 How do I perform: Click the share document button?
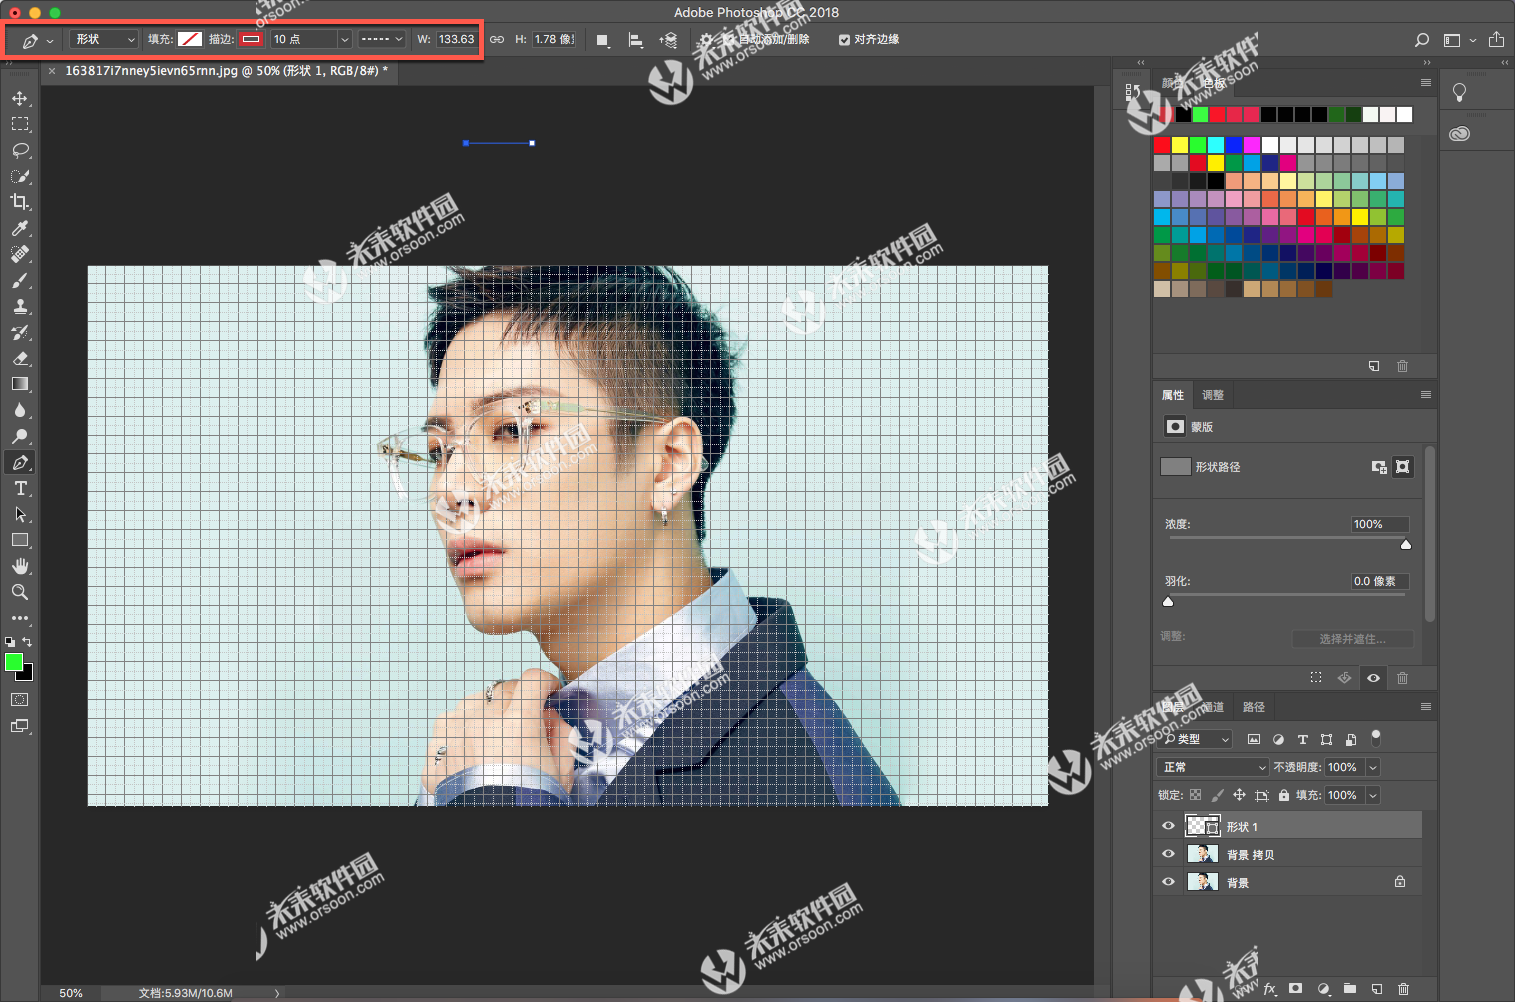click(x=1496, y=39)
